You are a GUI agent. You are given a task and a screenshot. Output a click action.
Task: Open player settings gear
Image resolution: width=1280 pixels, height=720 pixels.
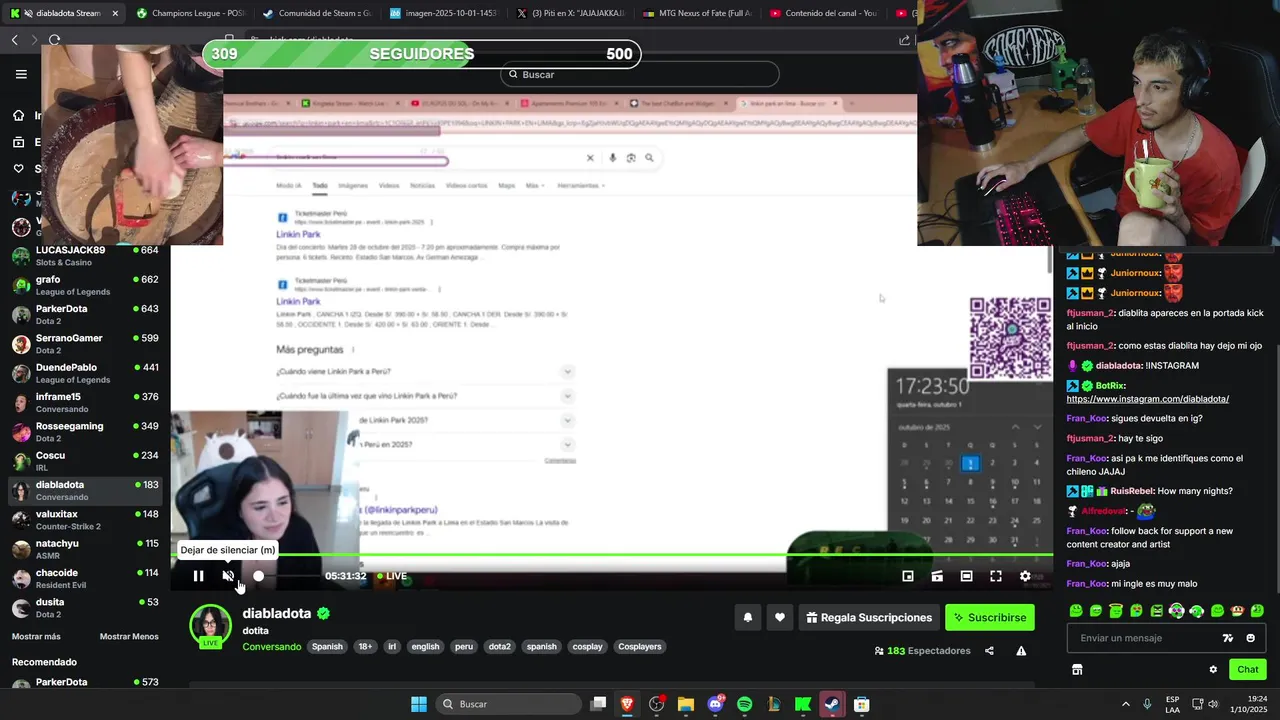pos(1025,576)
